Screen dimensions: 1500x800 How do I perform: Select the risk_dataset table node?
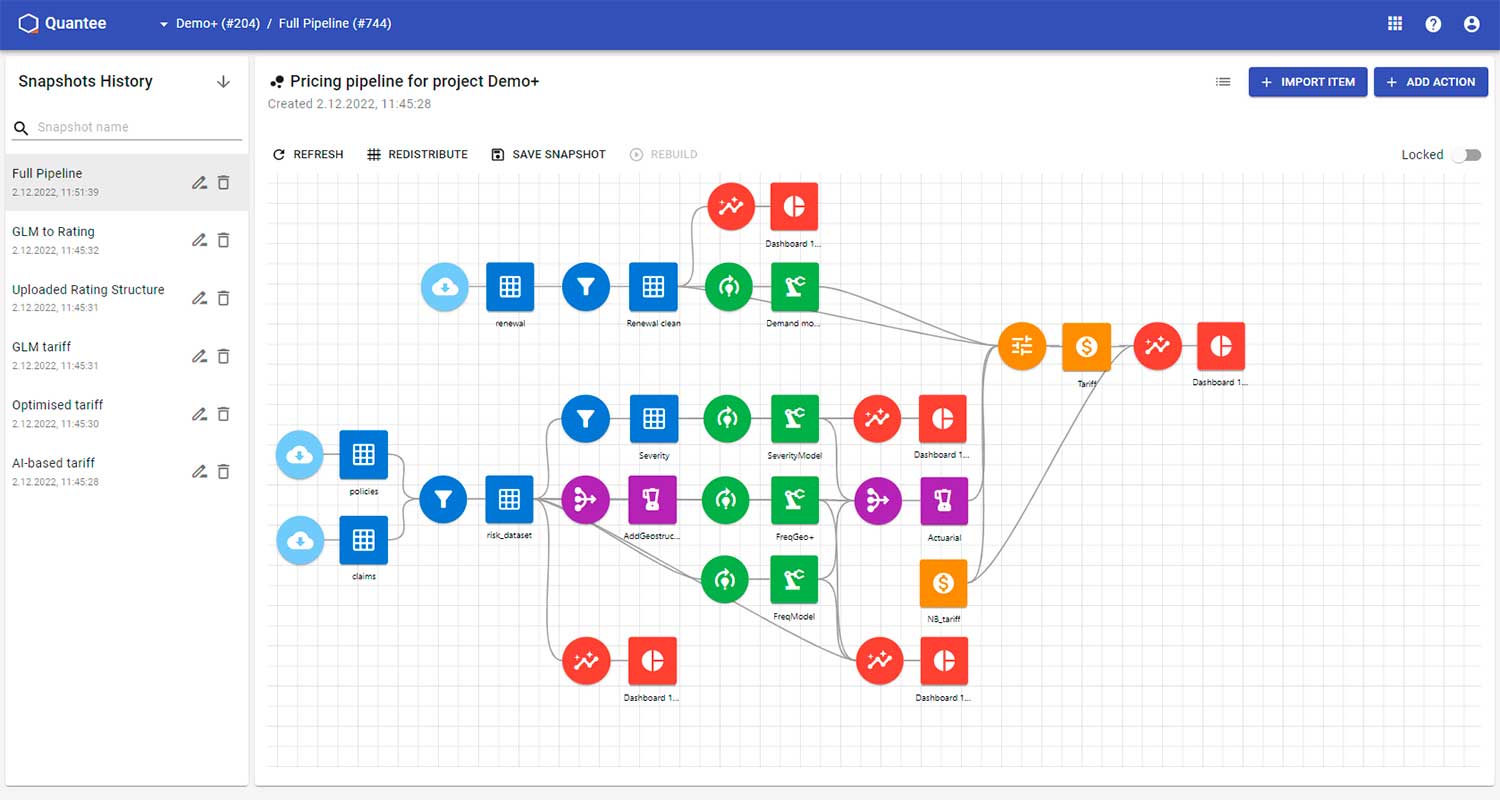[510, 500]
